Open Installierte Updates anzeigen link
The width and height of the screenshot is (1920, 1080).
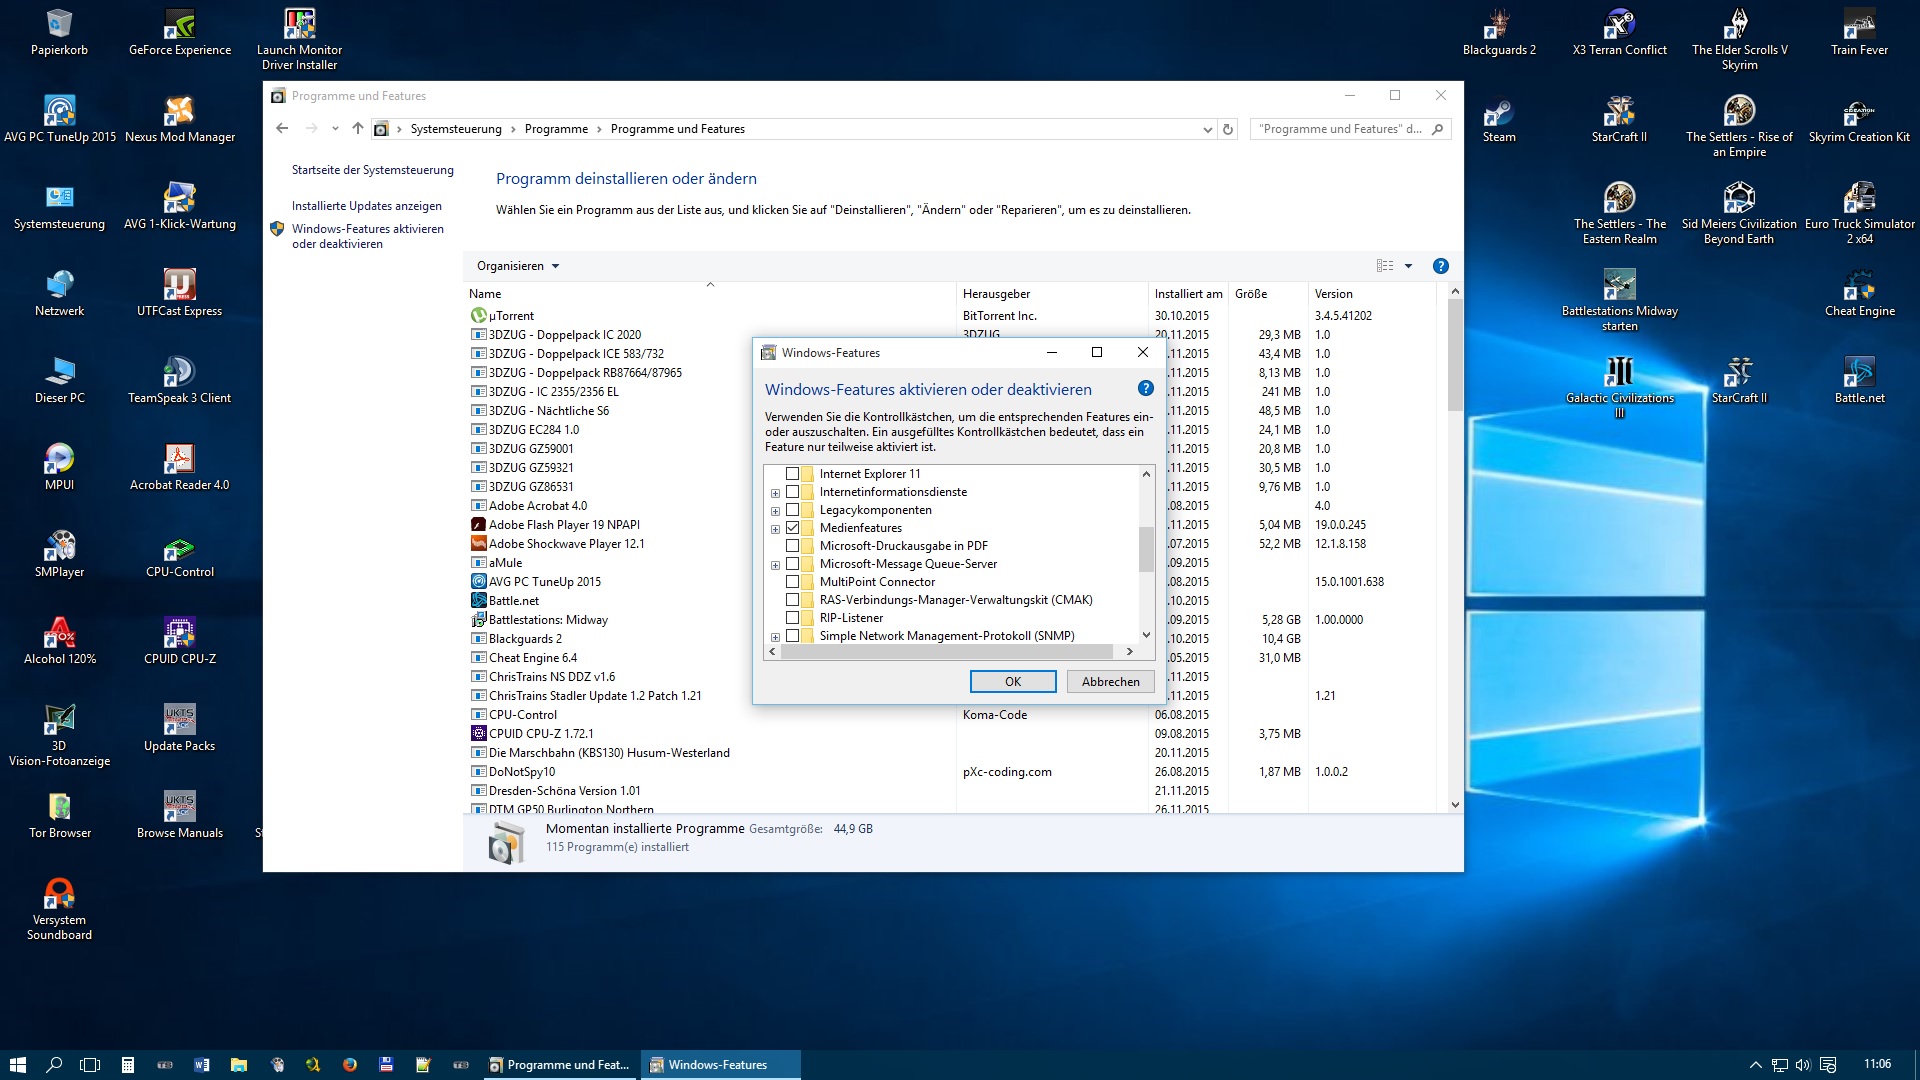[366, 206]
